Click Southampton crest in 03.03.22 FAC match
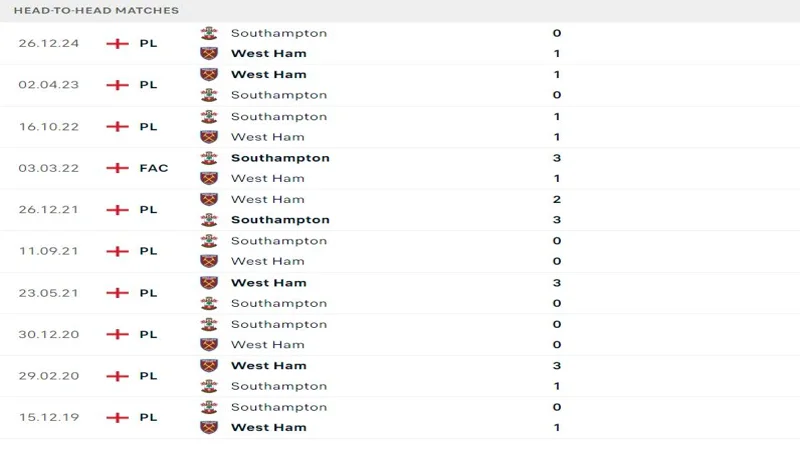This screenshot has width=800, height=450. pos(209,158)
